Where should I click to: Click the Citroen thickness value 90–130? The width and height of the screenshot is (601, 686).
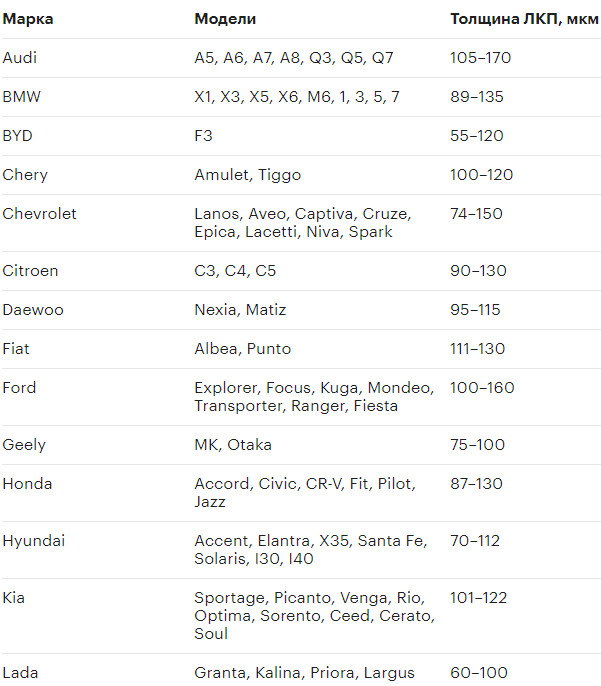point(478,271)
